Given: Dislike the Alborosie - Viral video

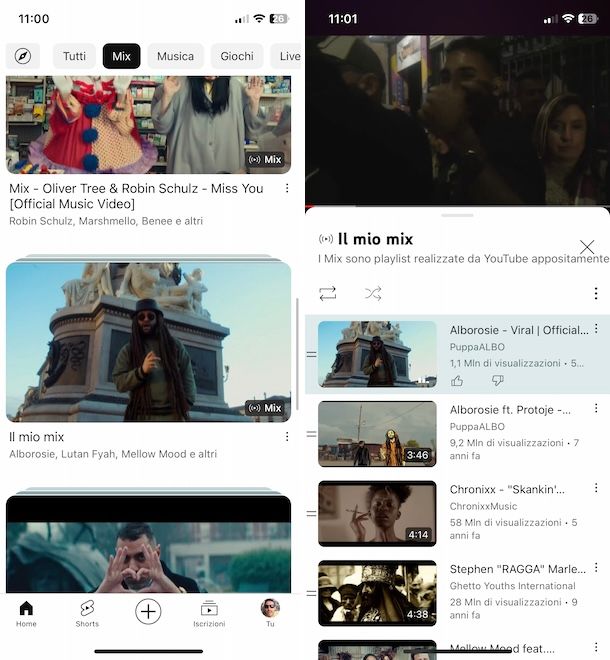Looking at the screenshot, I should [498, 381].
